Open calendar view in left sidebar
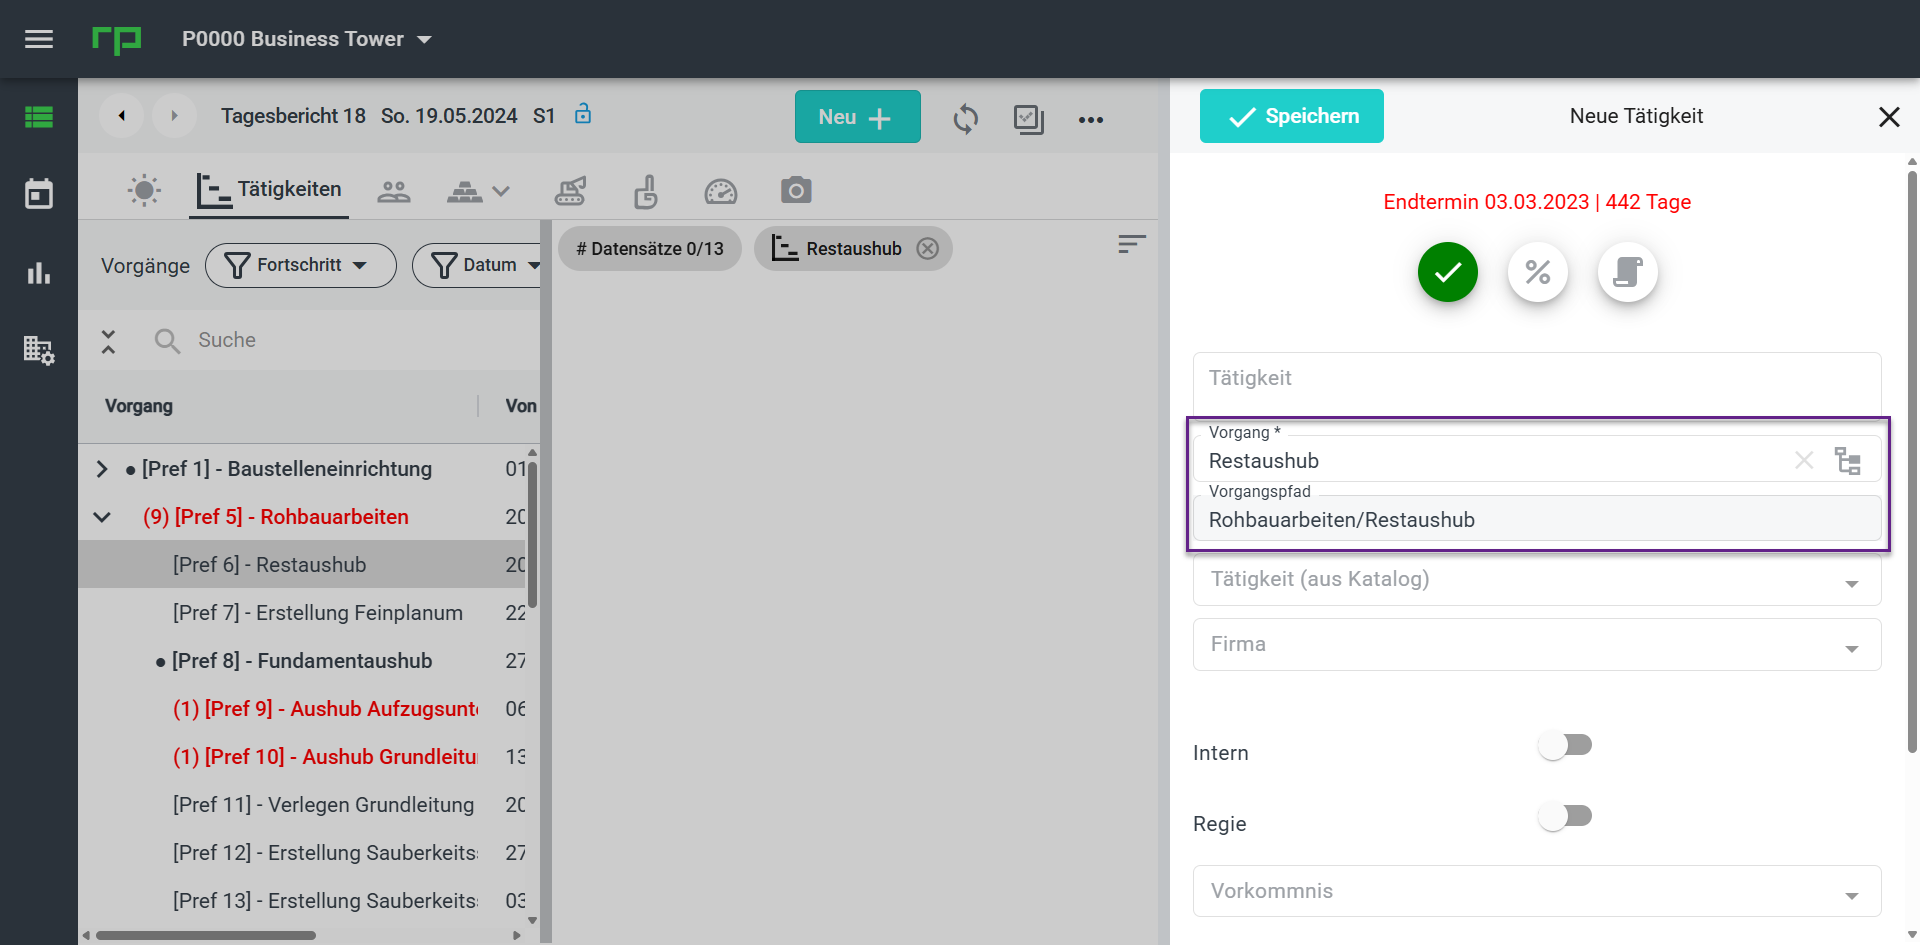Image resolution: width=1920 pixels, height=945 pixels. coord(39,194)
